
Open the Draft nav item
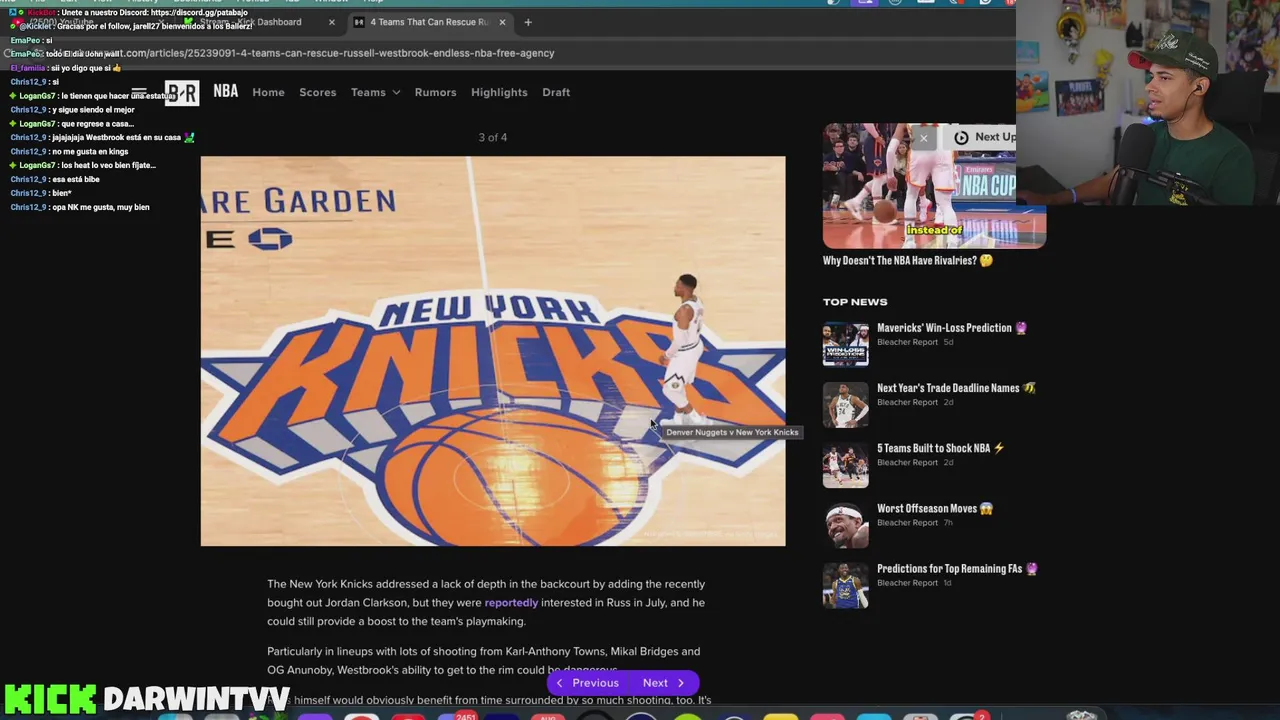click(x=556, y=92)
